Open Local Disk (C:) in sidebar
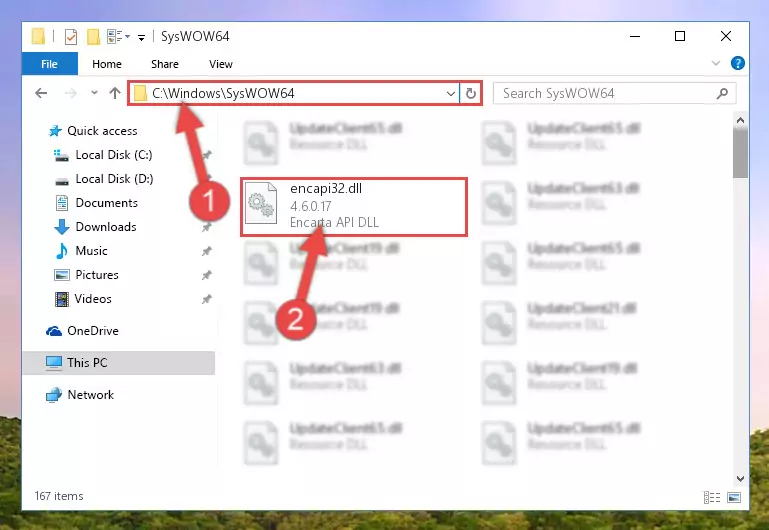The height and width of the screenshot is (530, 769). pos(114,155)
